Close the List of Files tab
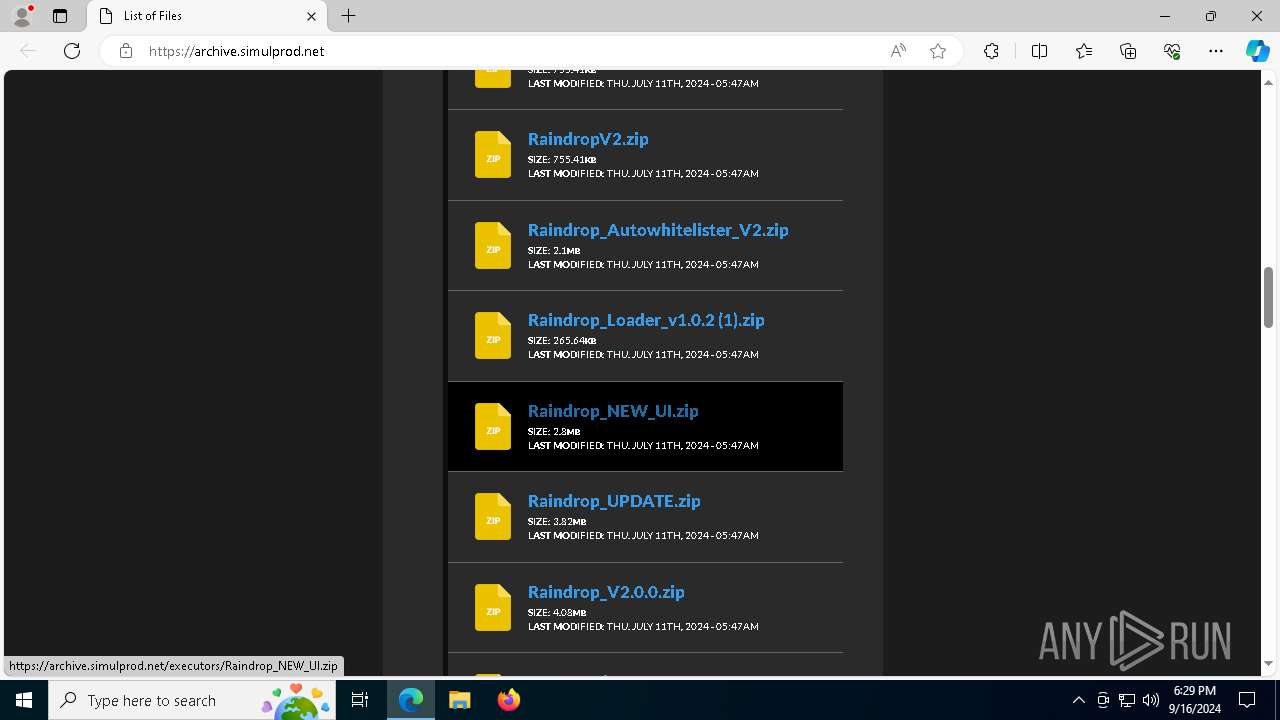This screenshot has height=720, width=1280. 311,16
